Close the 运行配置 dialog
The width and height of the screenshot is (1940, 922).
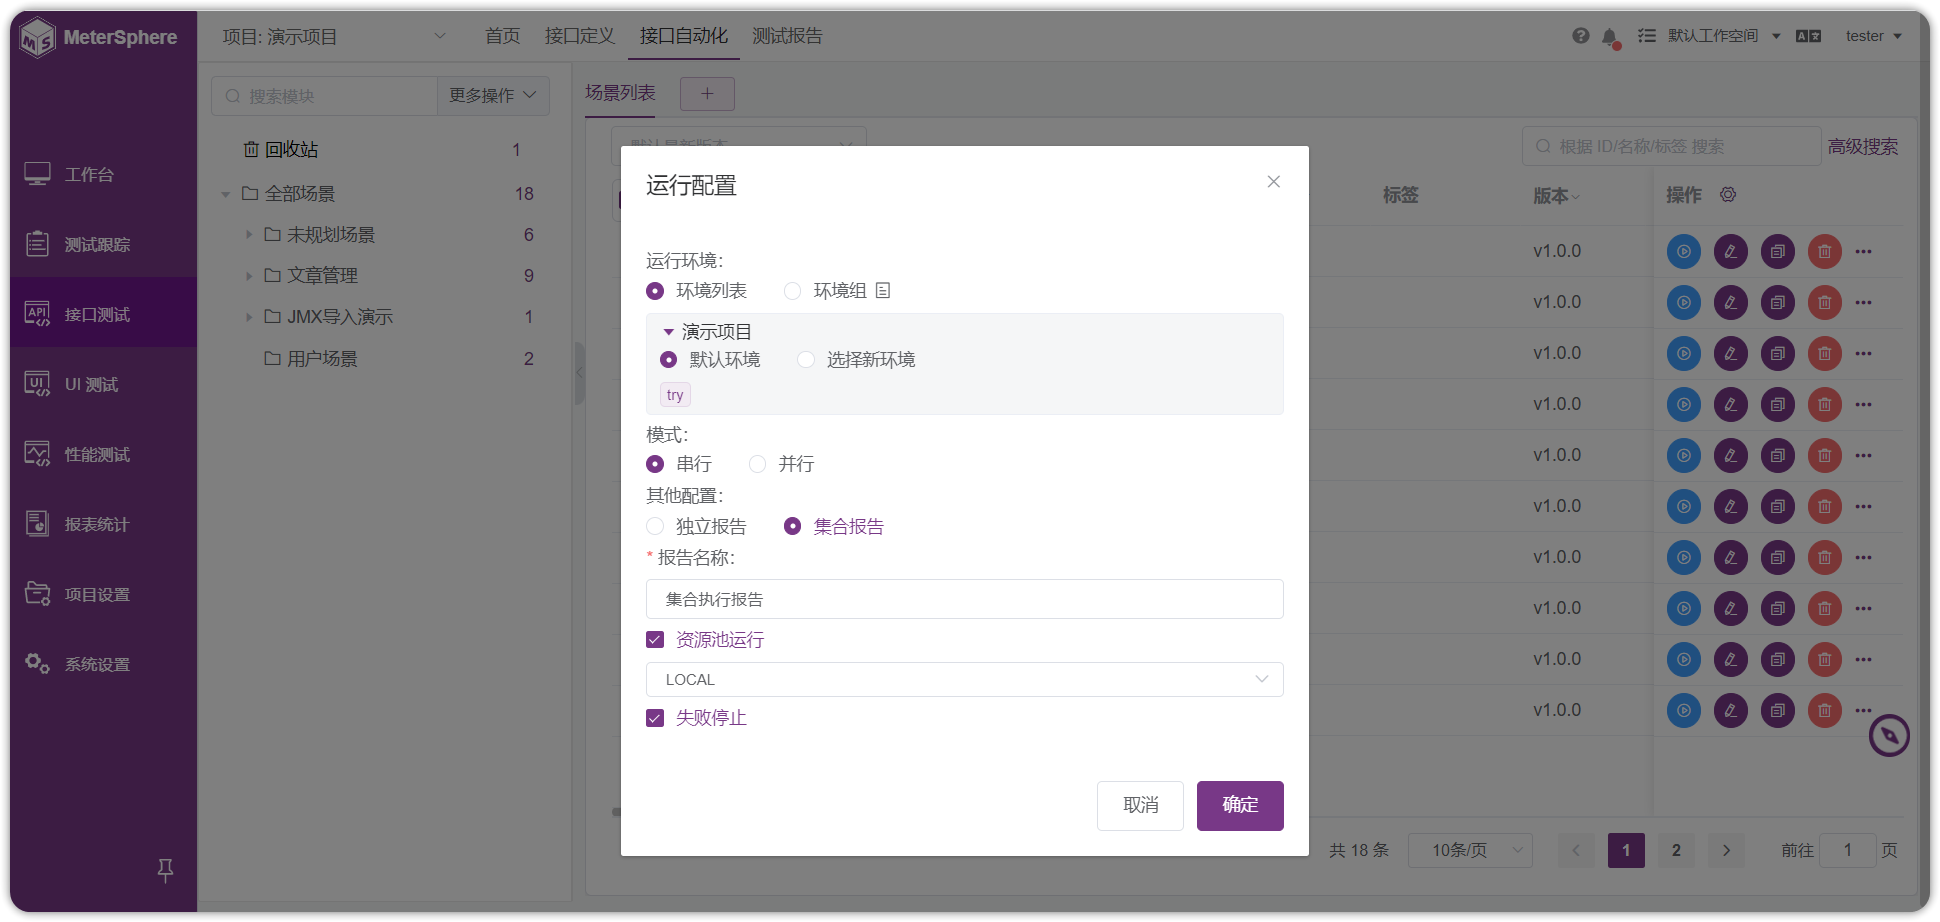[1273, 182]
